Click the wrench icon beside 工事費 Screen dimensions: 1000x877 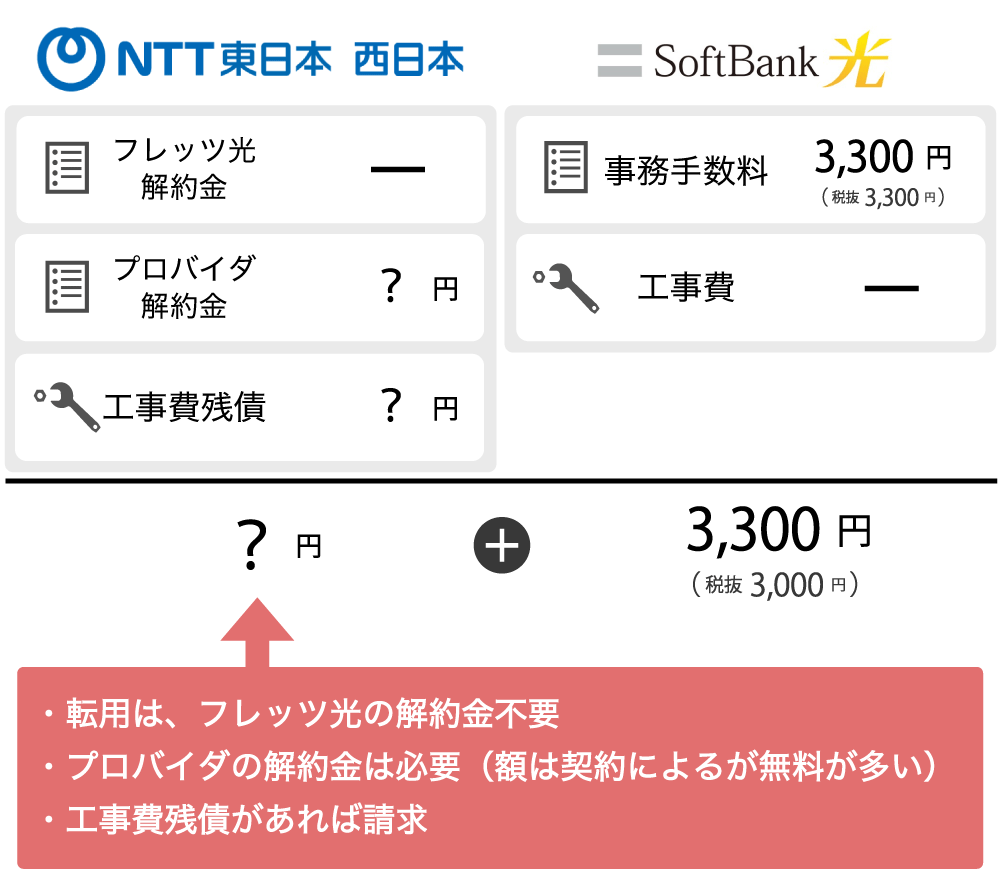pos(567,288)
